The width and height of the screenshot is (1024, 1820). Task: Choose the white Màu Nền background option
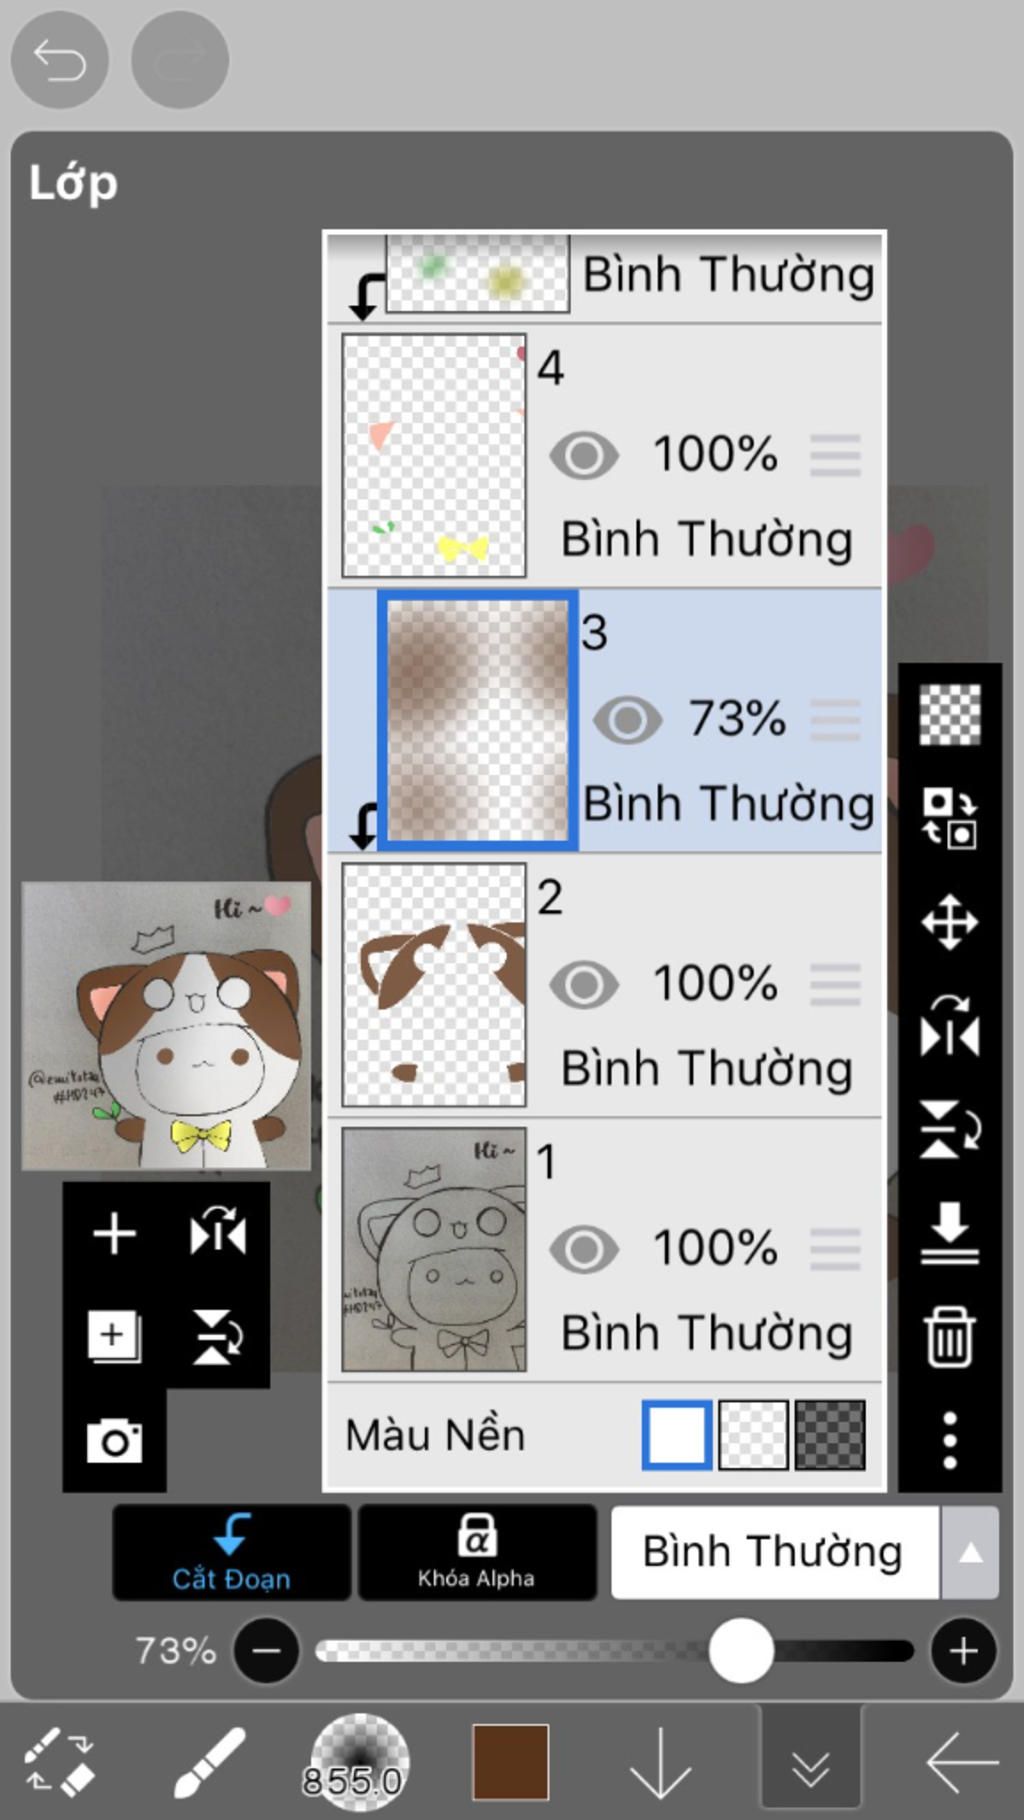click(x=677, y=1435)
